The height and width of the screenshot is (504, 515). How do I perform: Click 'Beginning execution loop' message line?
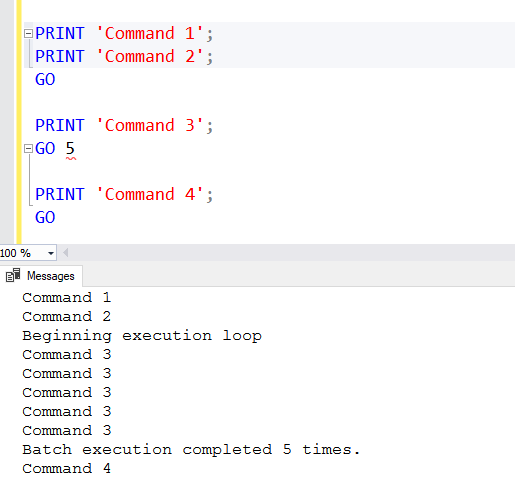142,336
